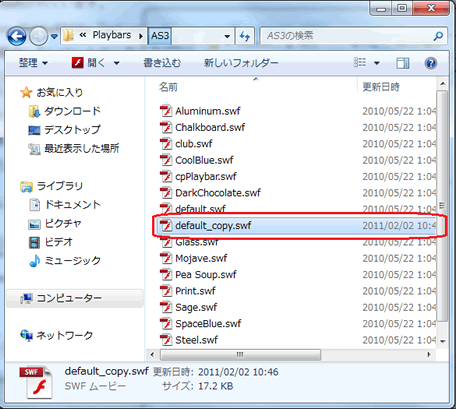Image resolution: width=456 pixels, height=409 pixels.
Task: Click the 名前 column header to sort
Action: pyautogui.click(x=168, y=87)
